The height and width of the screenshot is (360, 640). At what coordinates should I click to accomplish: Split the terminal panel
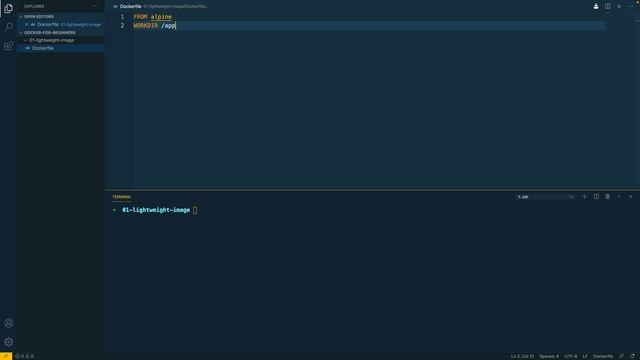[x=596, y=197]
